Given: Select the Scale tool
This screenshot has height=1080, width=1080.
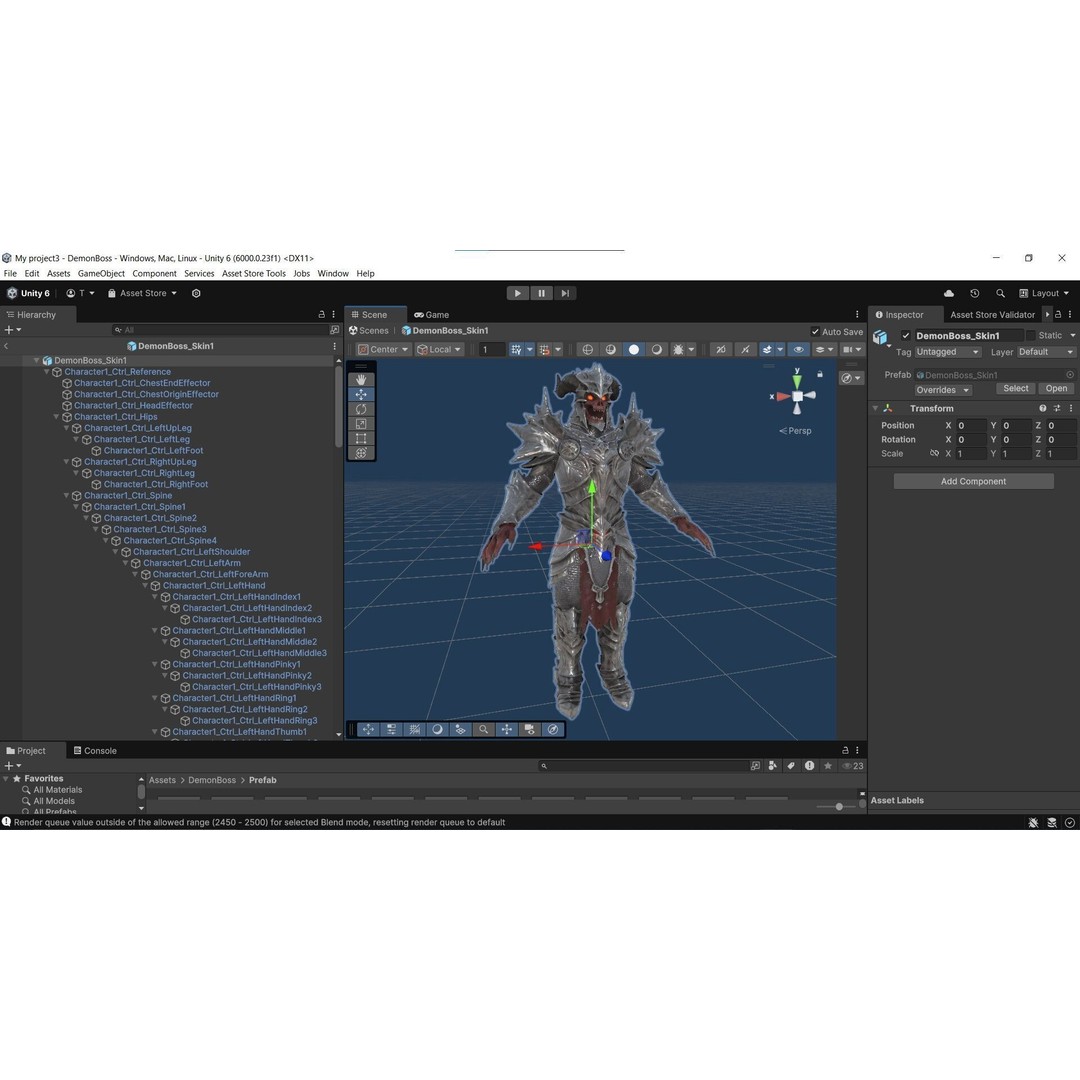Looking at the screenshot, I should tap(361, 424).
